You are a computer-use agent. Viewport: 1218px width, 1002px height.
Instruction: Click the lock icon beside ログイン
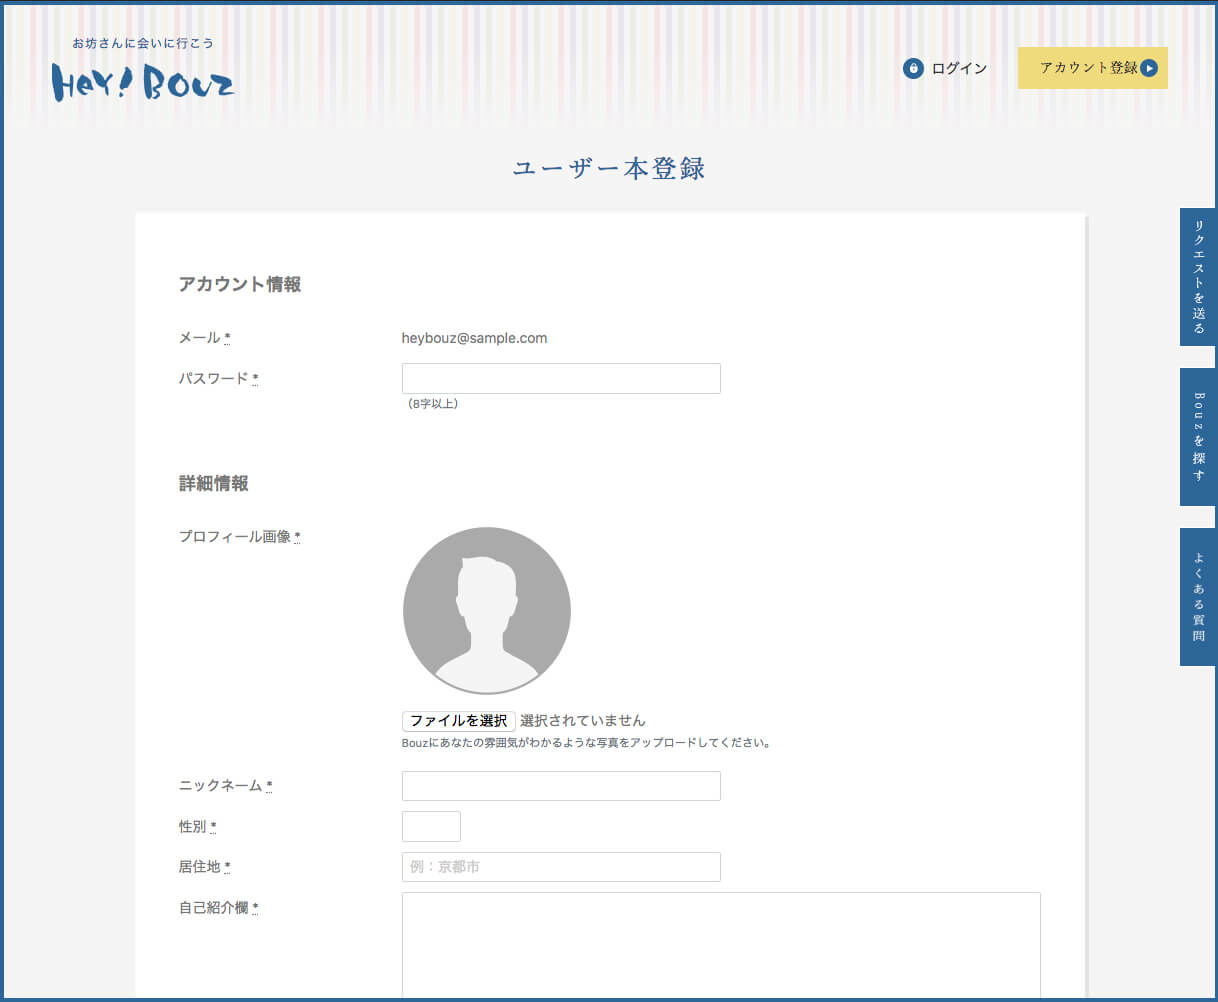pyautogui.click(x=912, y=68)
